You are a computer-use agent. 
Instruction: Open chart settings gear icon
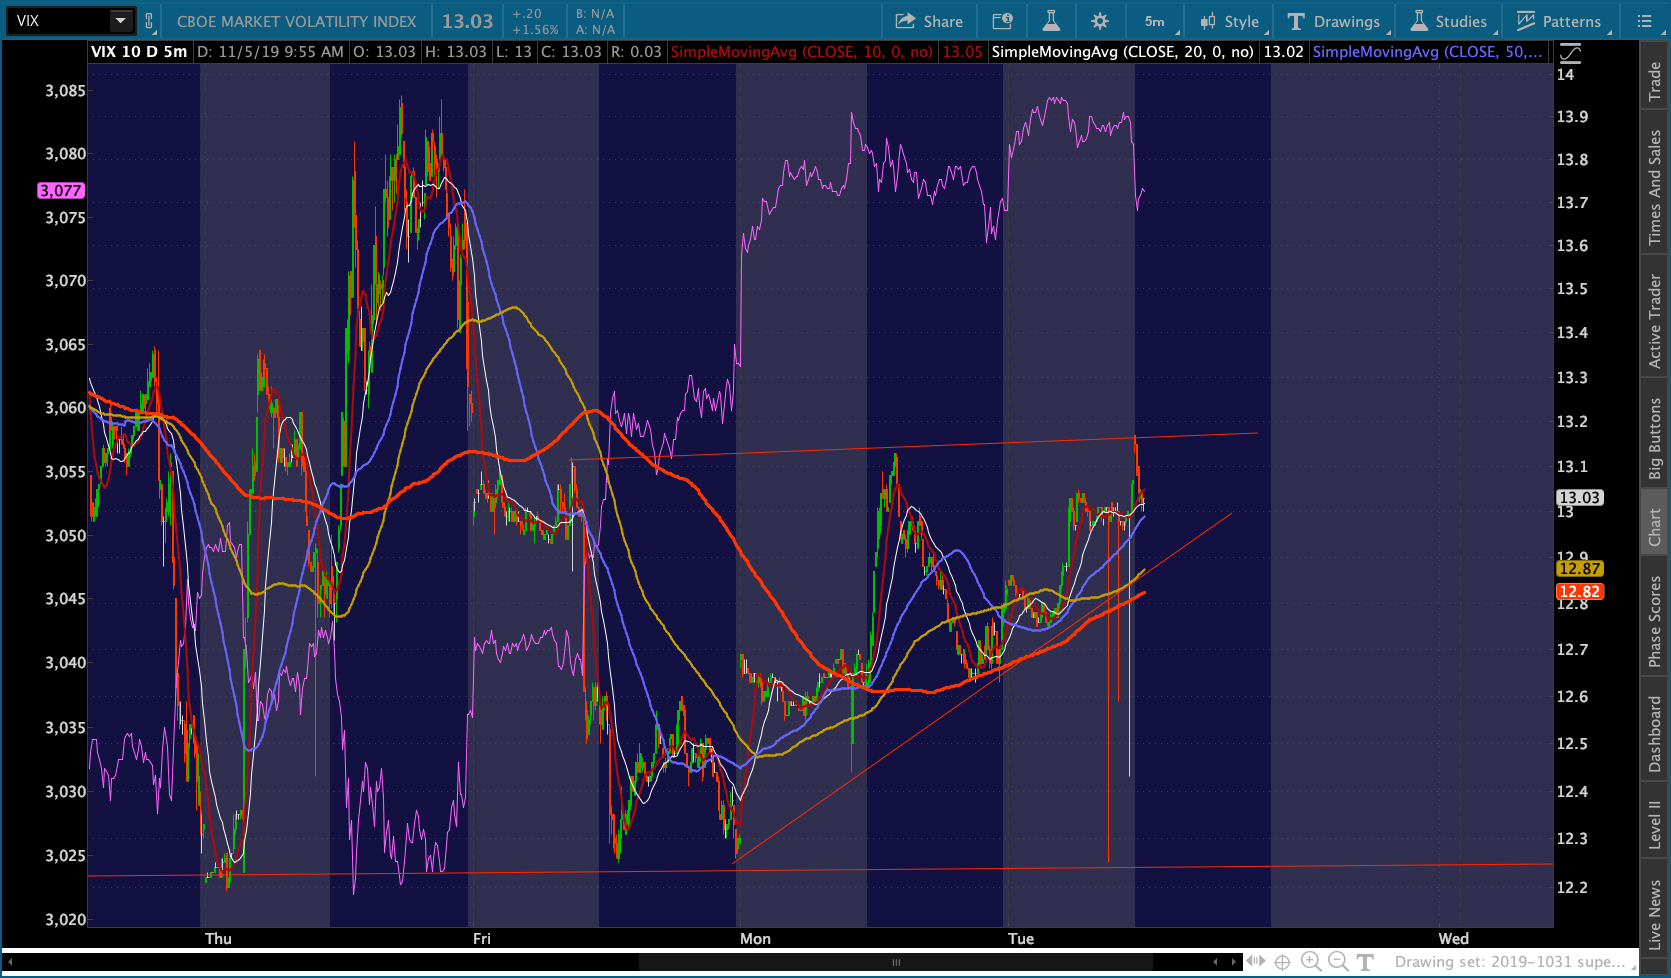tap(1100, 21)
